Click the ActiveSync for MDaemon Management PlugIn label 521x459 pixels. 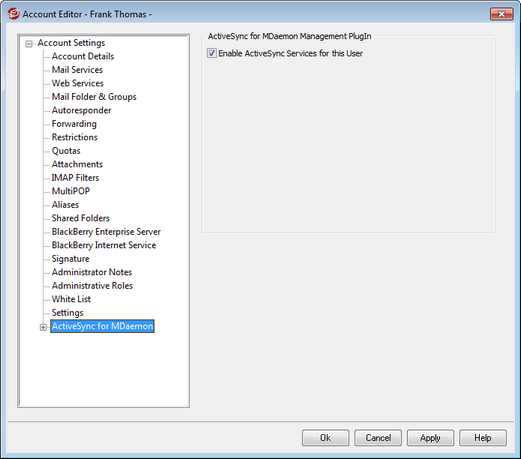pyautogui.click(x=290, y=36)
